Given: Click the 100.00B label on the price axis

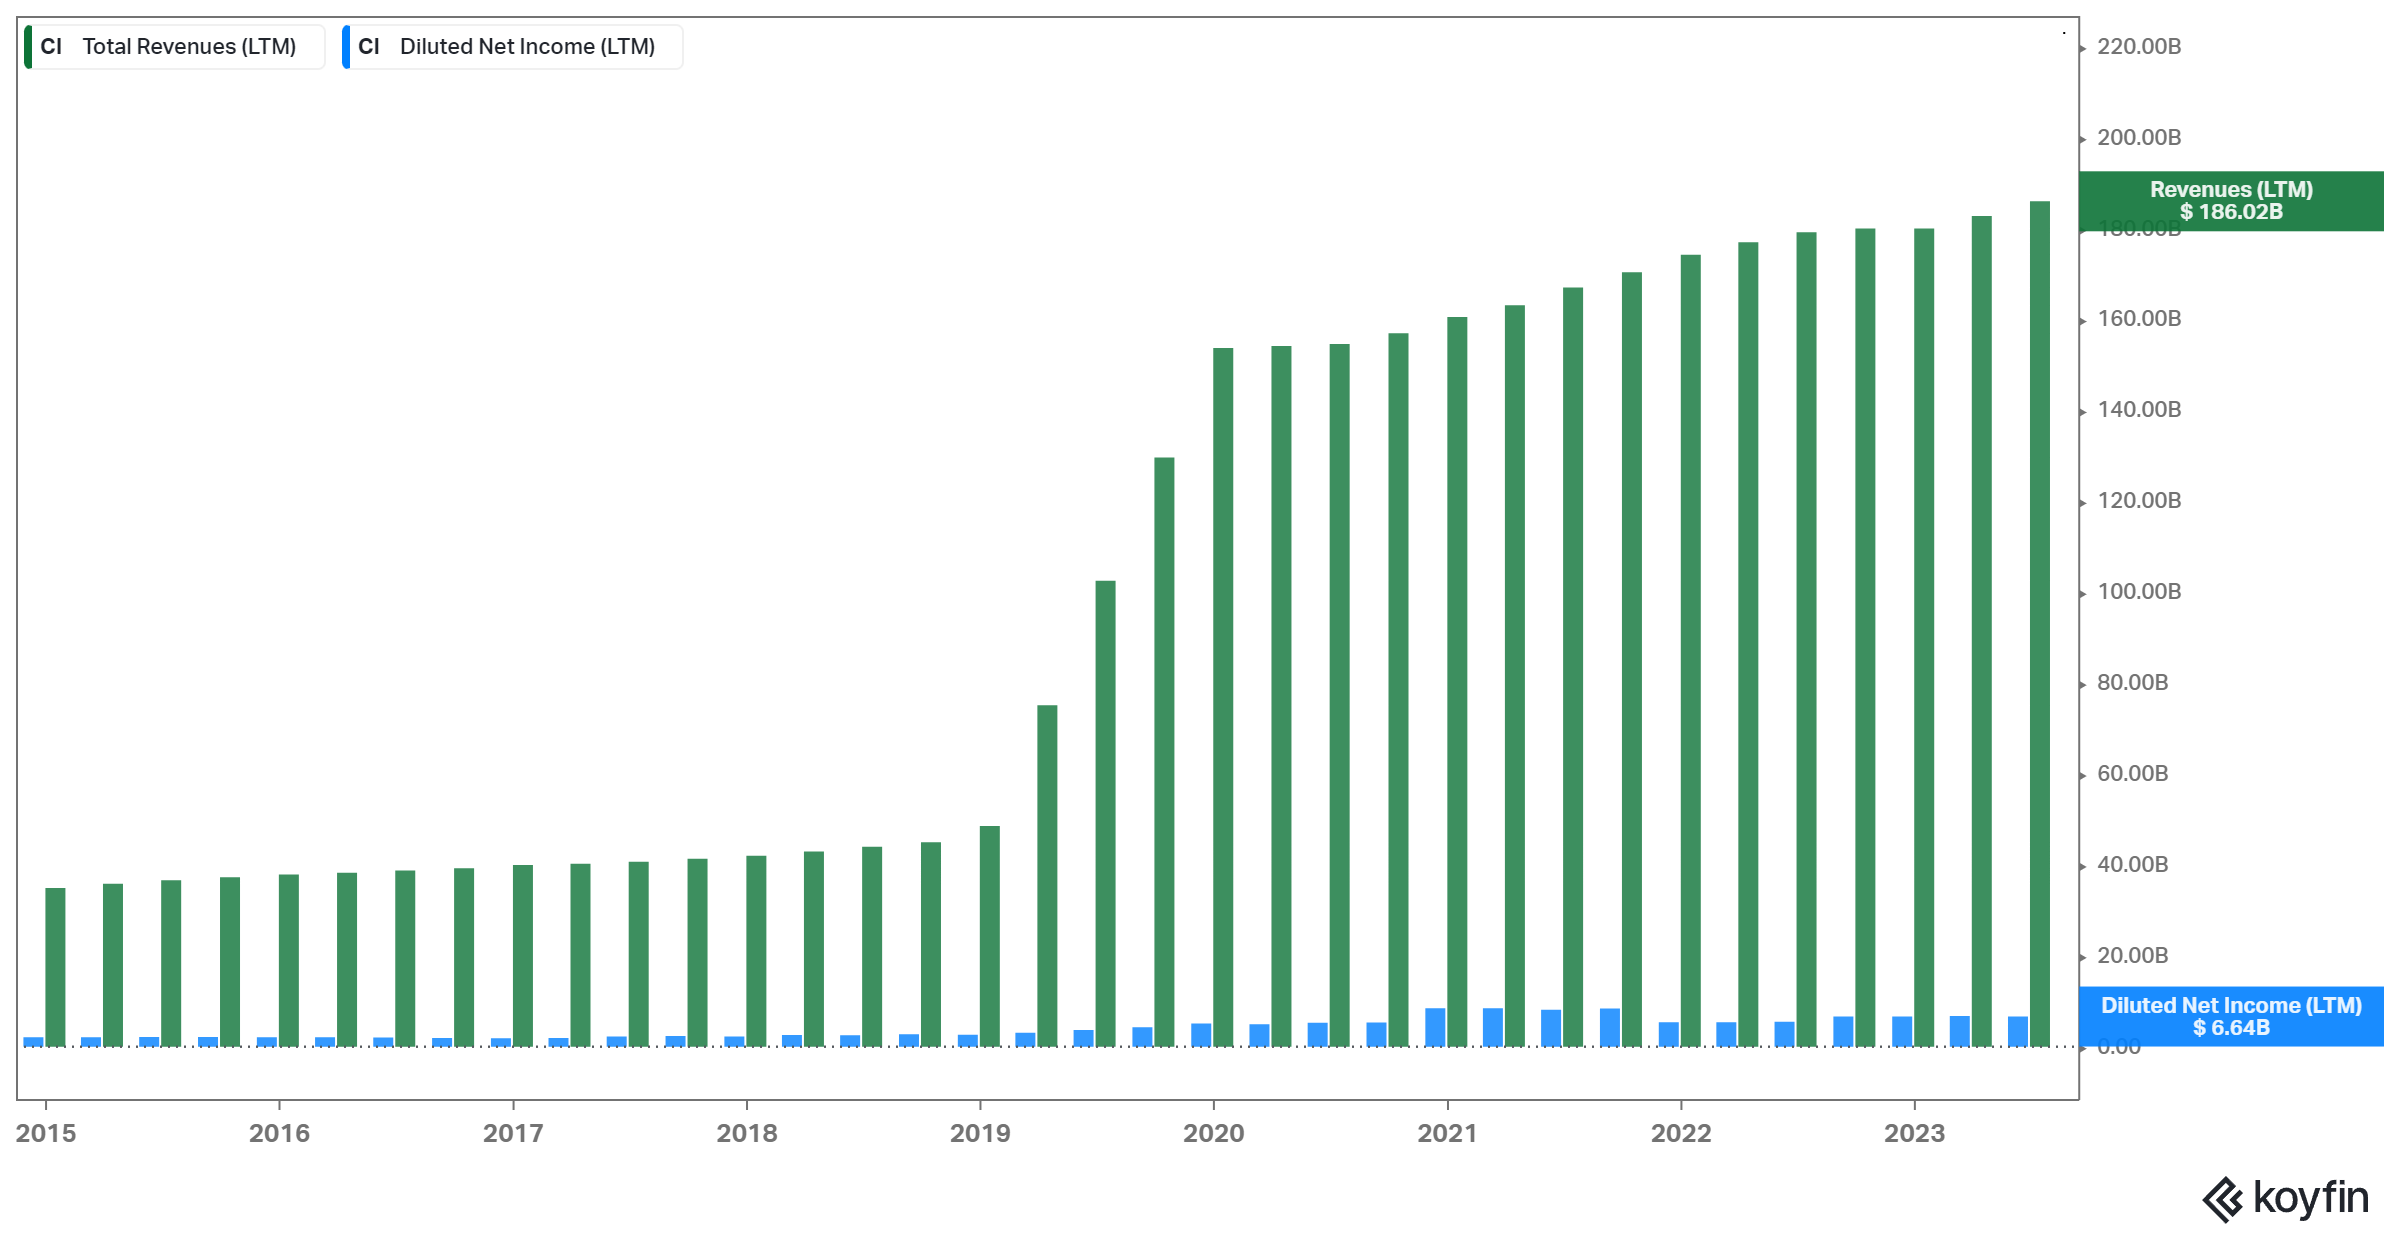Looking at the screenshot, I should (2138, 592).
